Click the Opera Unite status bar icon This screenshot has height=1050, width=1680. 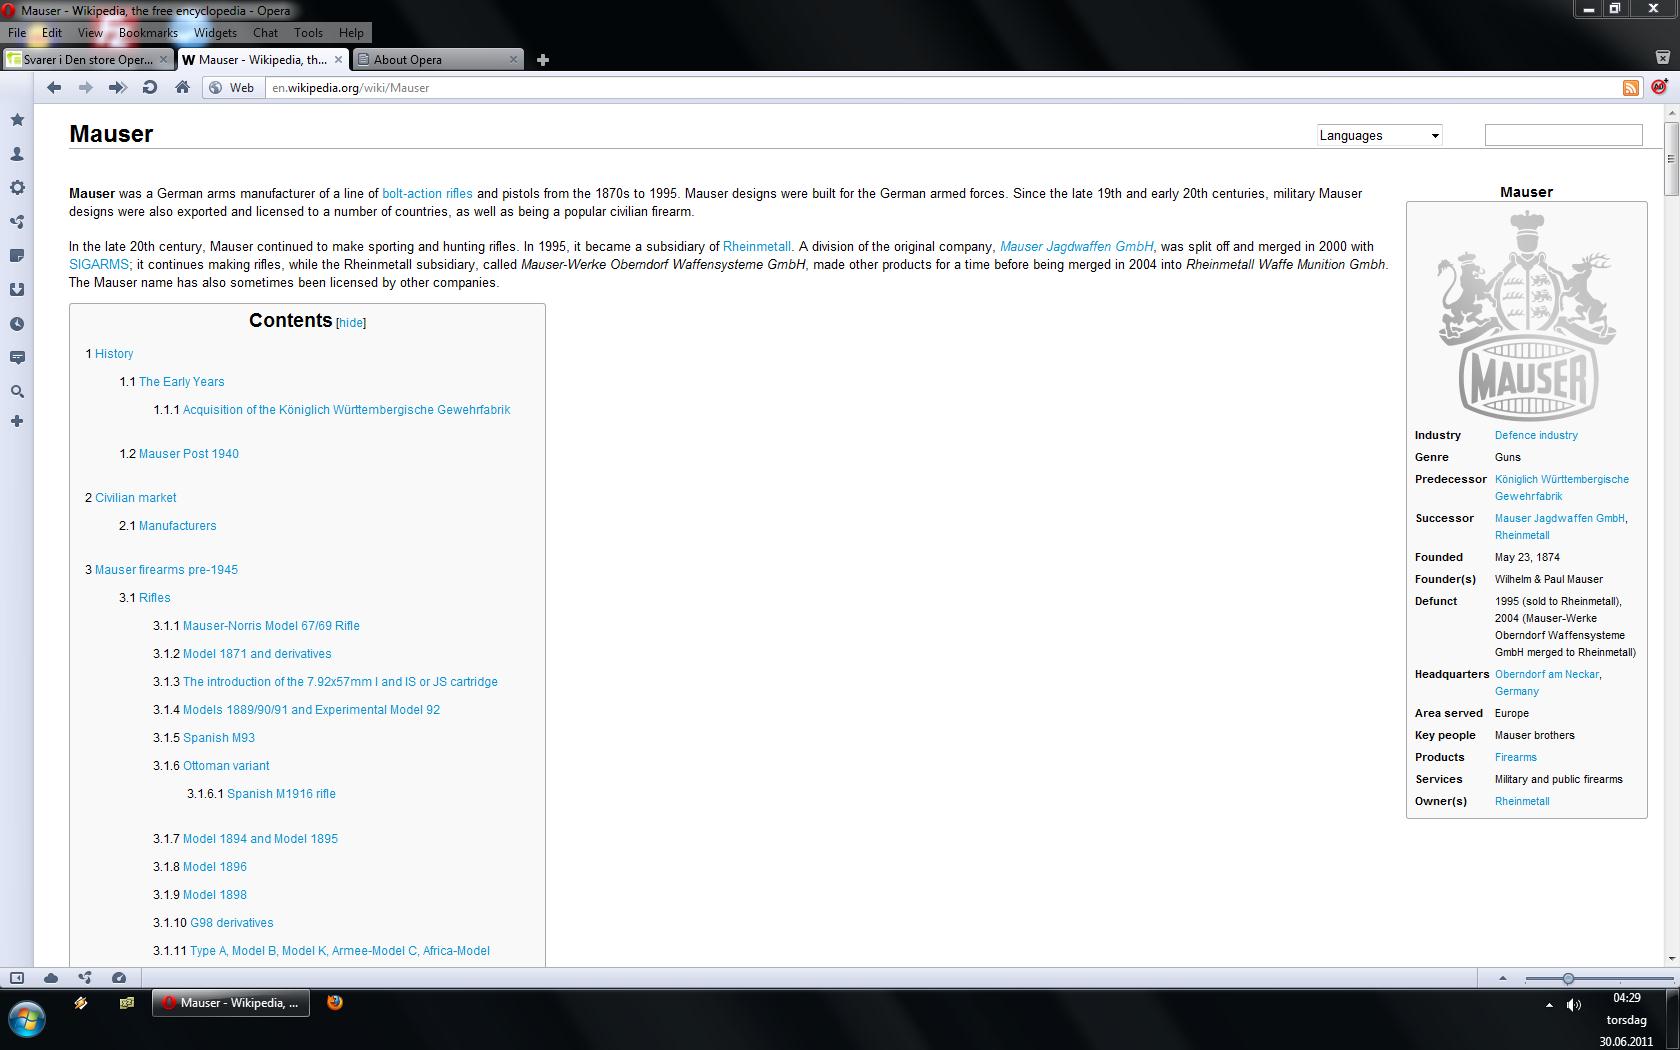(x=85, y=978)
